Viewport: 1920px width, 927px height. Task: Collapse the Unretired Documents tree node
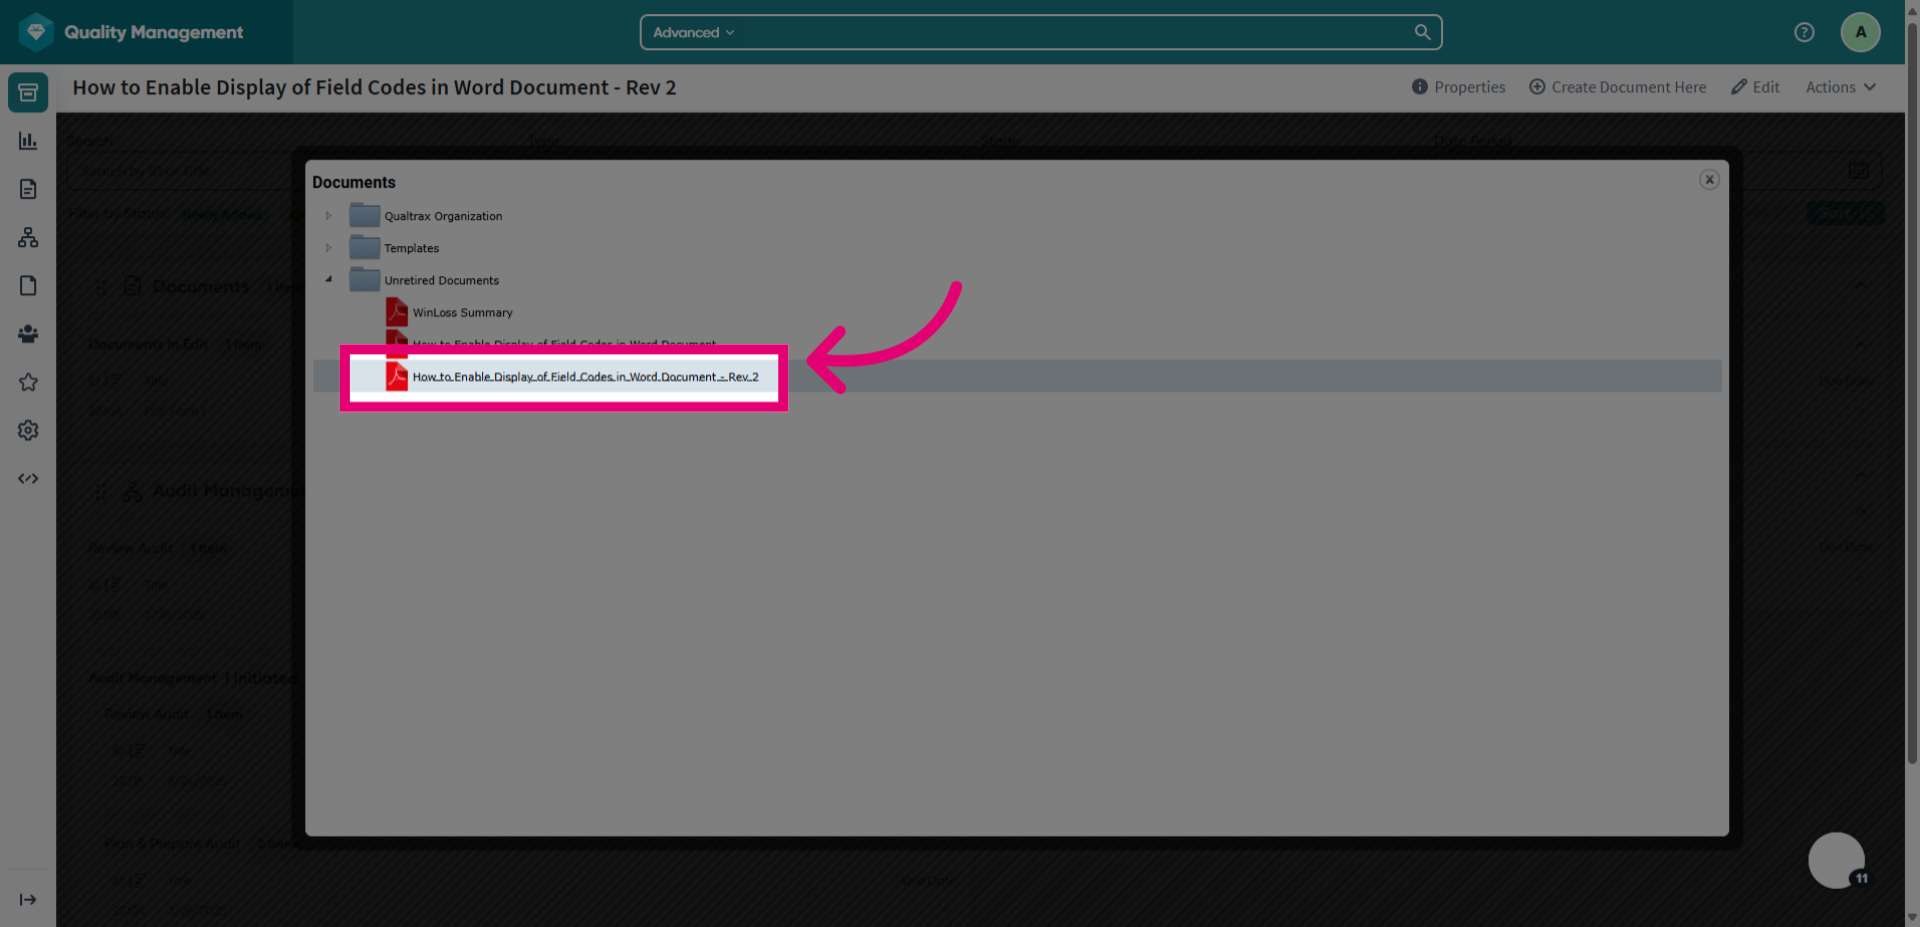point(328,279)
